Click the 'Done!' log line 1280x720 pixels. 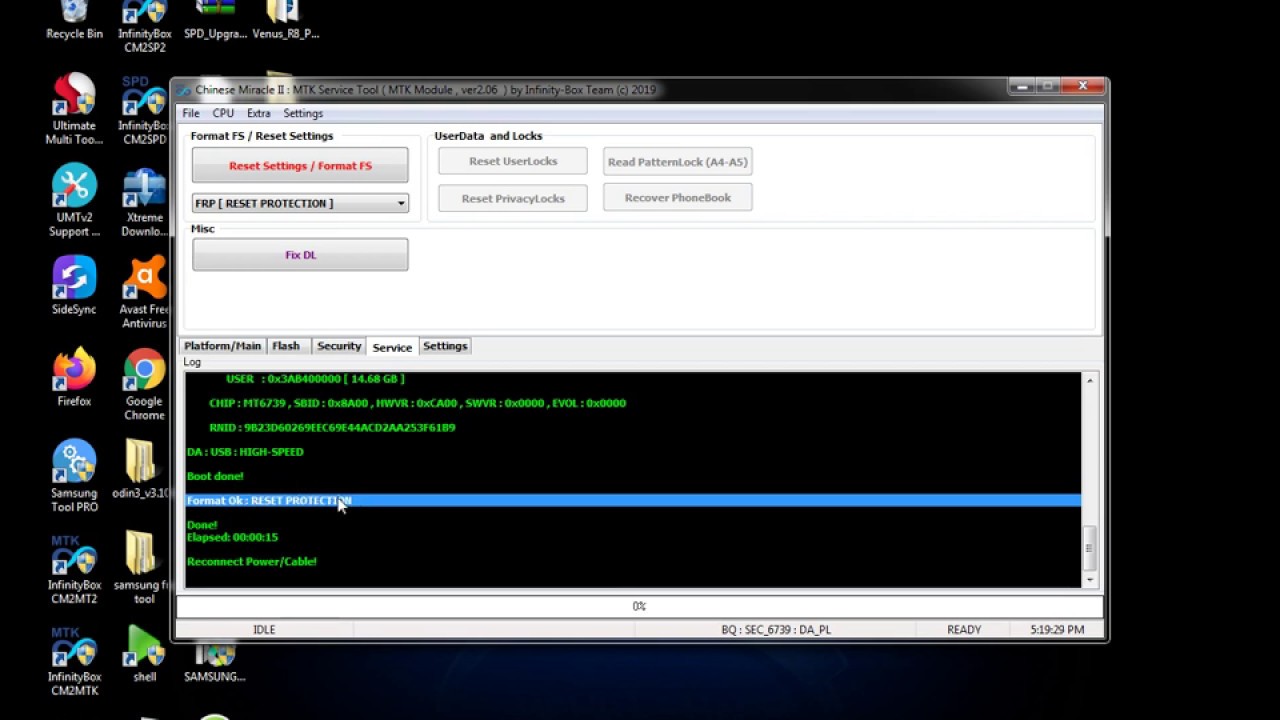coord(202,525)
